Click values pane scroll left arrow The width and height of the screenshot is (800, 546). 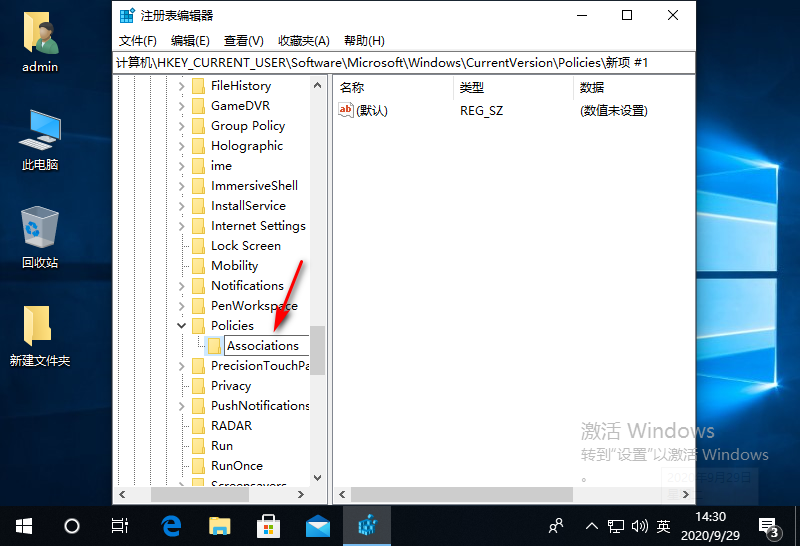tap(342, 494)
